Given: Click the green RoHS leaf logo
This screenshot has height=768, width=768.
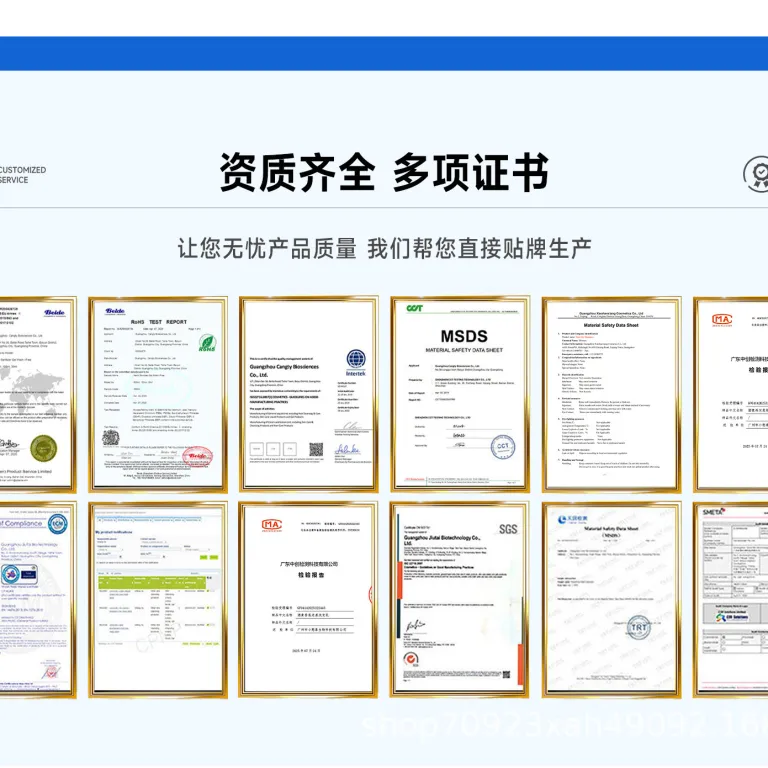Looking at the screenshot, I should pyautogui.click(x=207, y=342).
